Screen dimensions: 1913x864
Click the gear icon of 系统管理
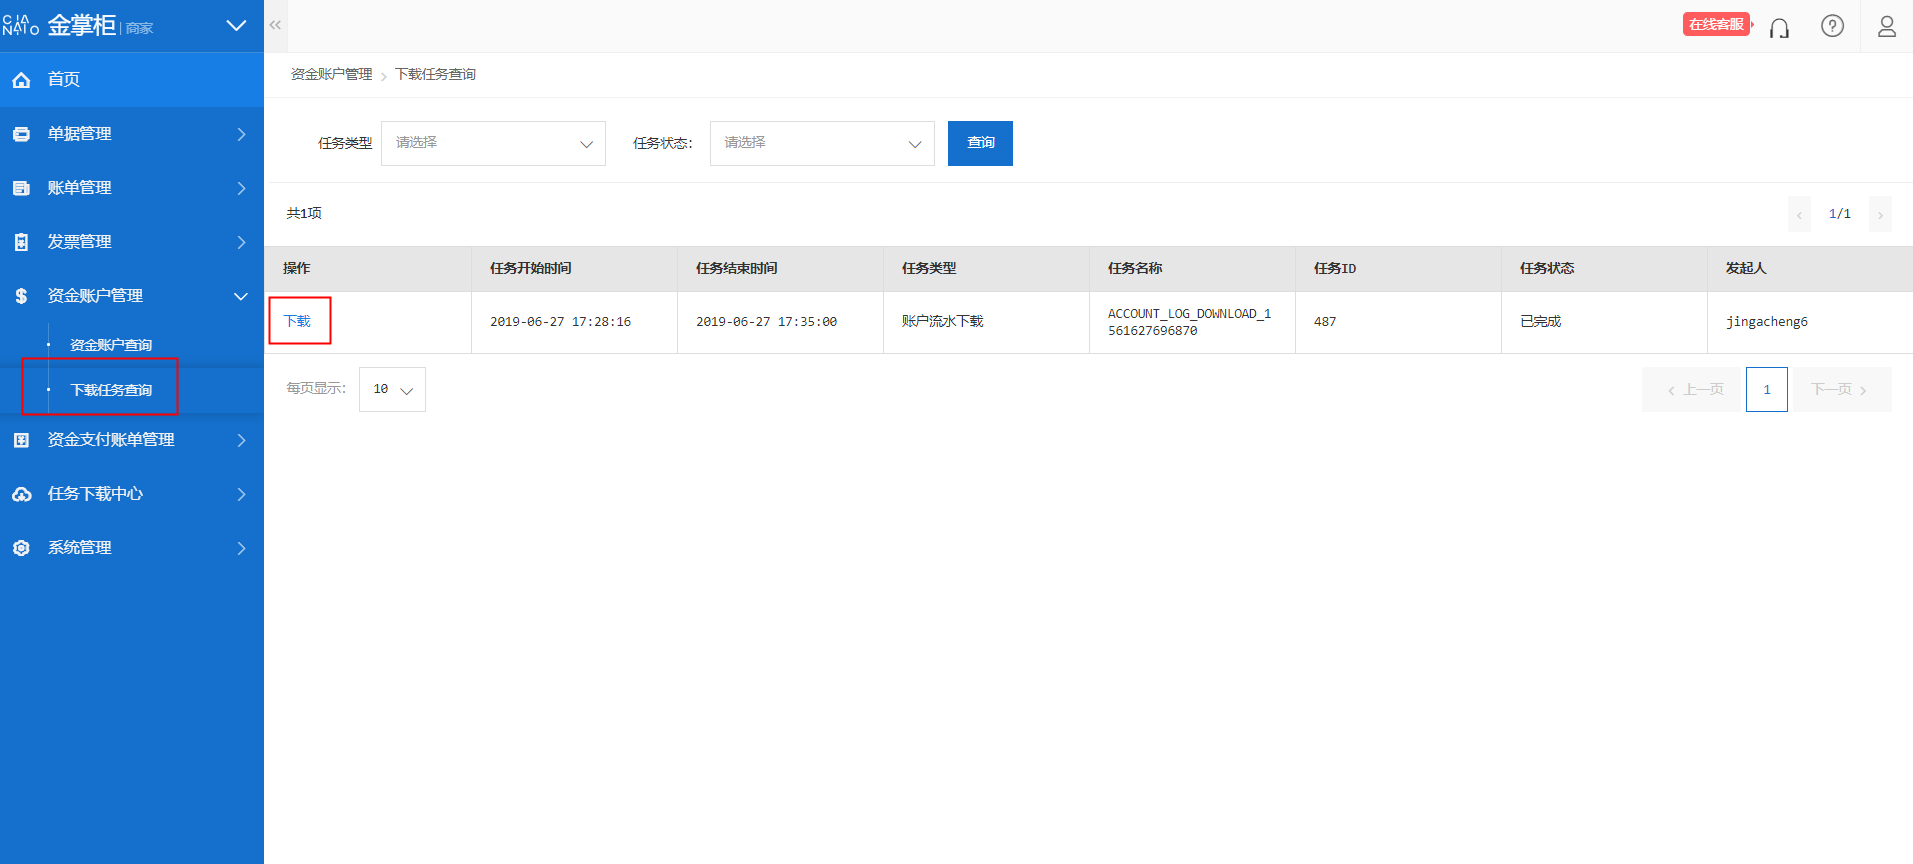click(21, 548)
